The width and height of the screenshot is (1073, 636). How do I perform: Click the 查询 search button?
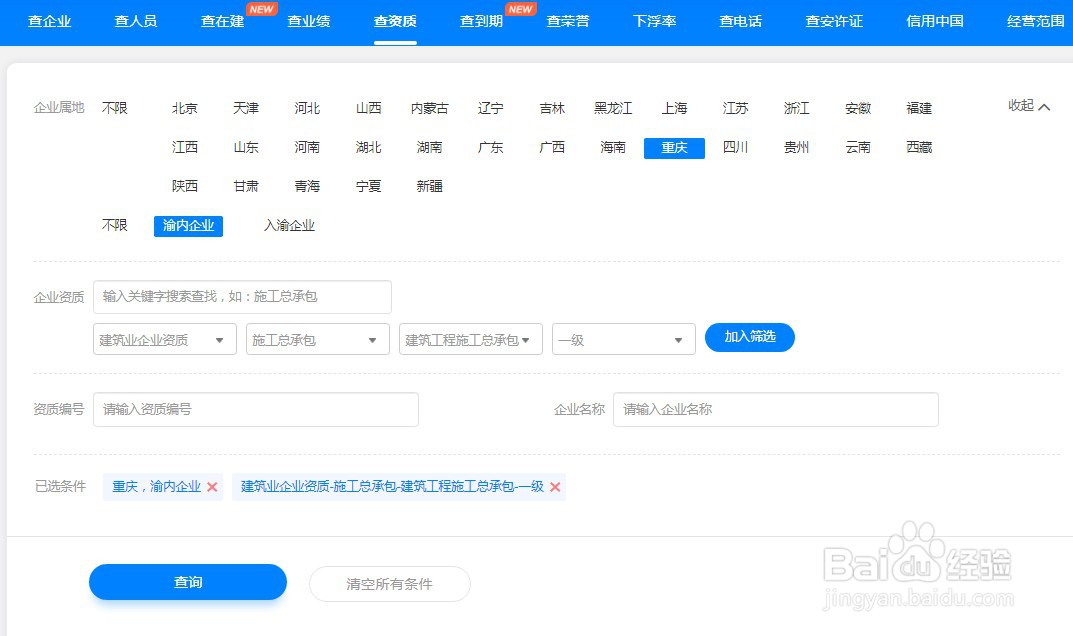pos(187,582)
